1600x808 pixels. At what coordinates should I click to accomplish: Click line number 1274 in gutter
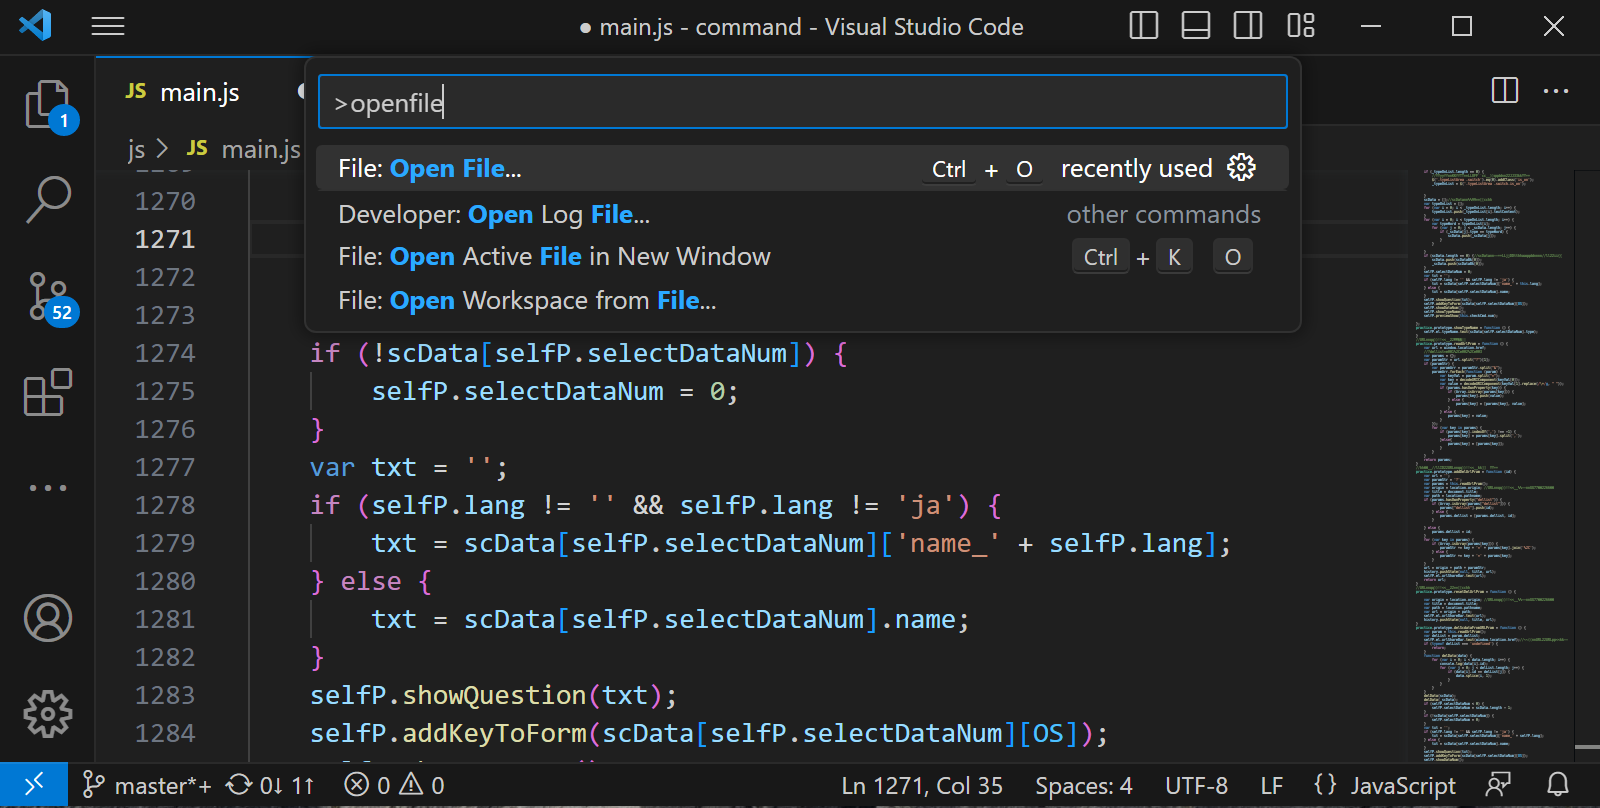165,353
